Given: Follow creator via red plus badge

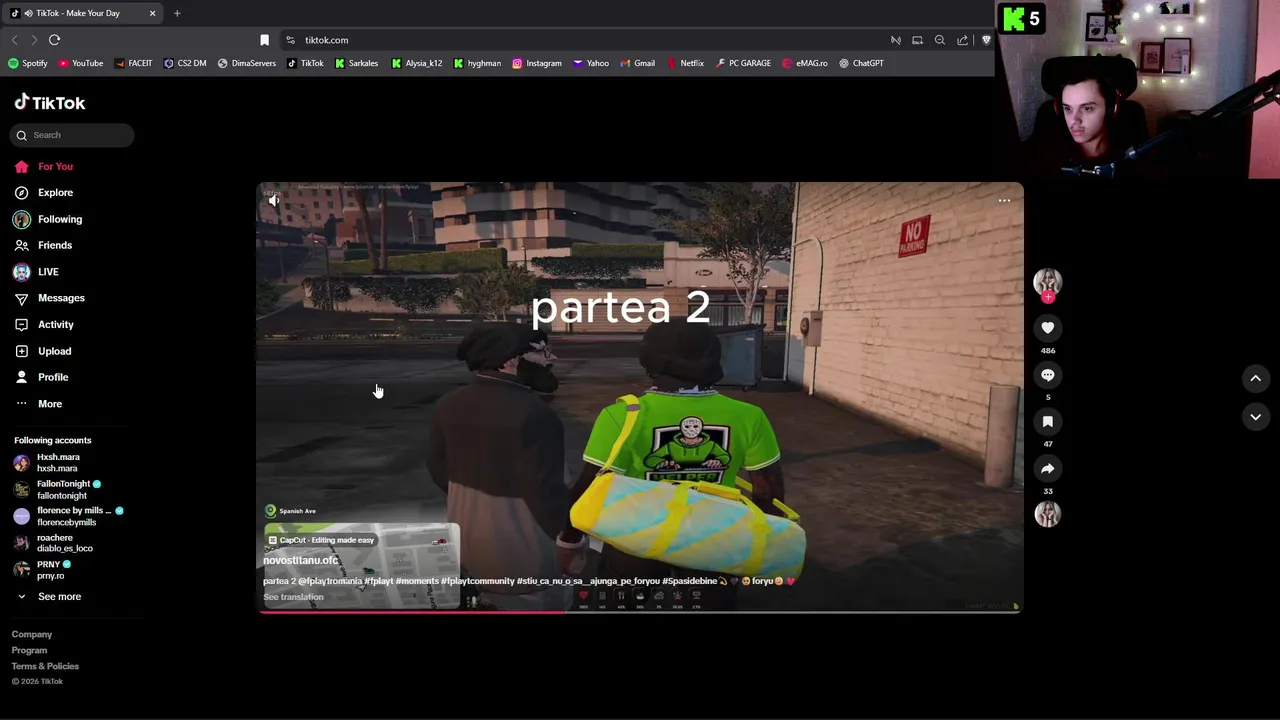Looking at the screenshot, I should click(x=1048, y=297).
